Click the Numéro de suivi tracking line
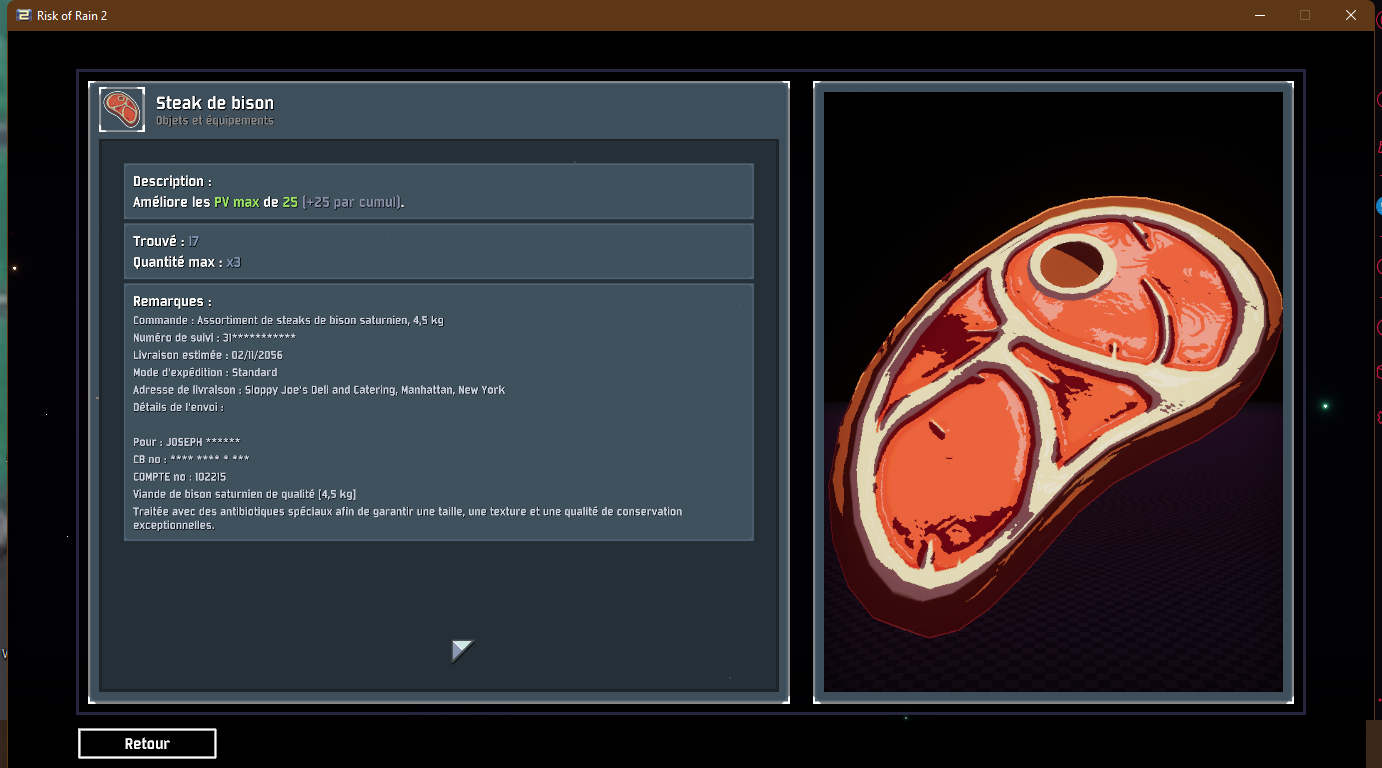 coord(214,338)
